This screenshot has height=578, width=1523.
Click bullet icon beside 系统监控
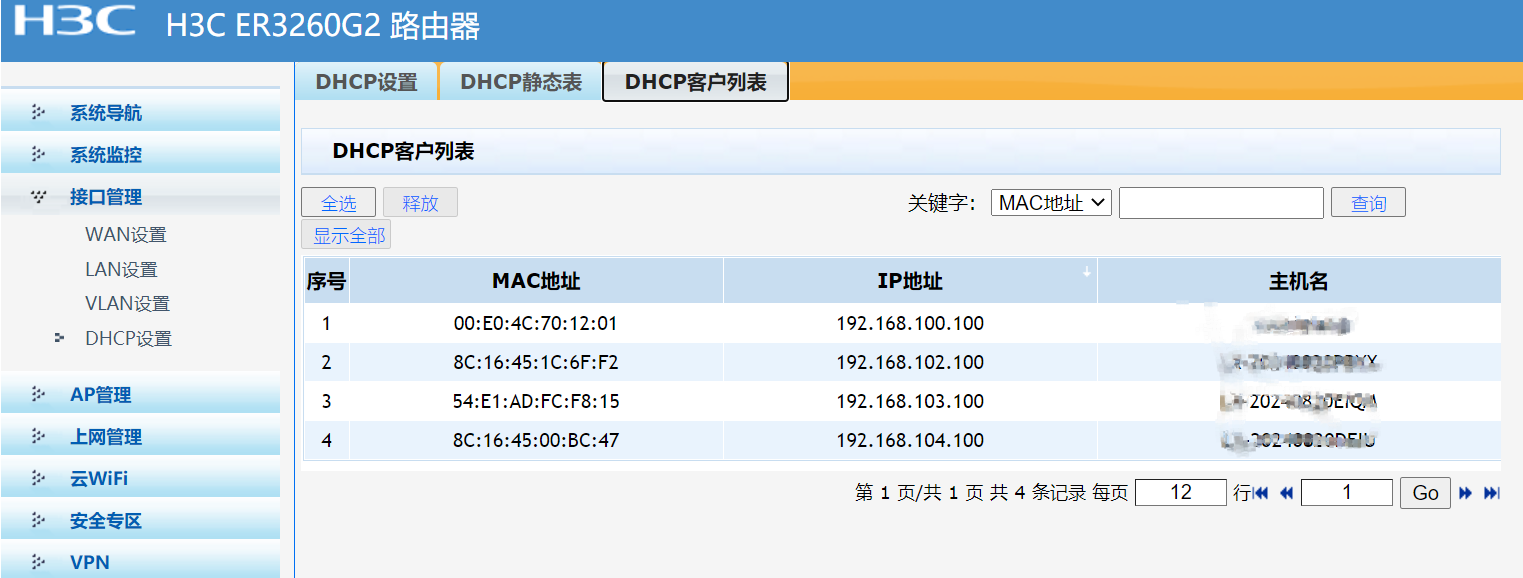click(39, 154)
